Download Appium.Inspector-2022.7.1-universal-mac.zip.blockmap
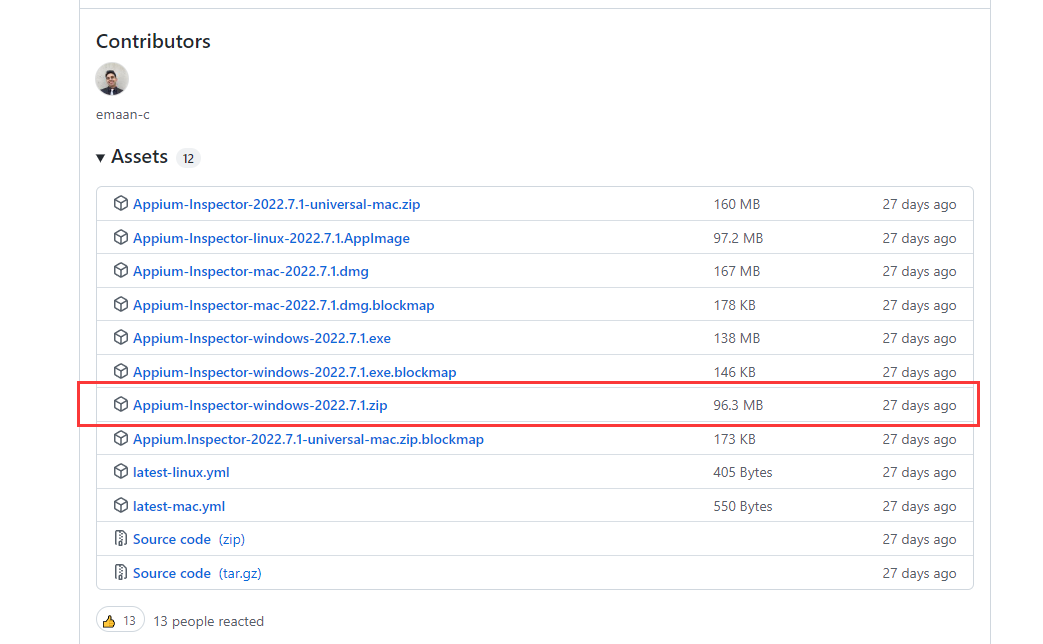1043x644 pixels. coord(309,440)
